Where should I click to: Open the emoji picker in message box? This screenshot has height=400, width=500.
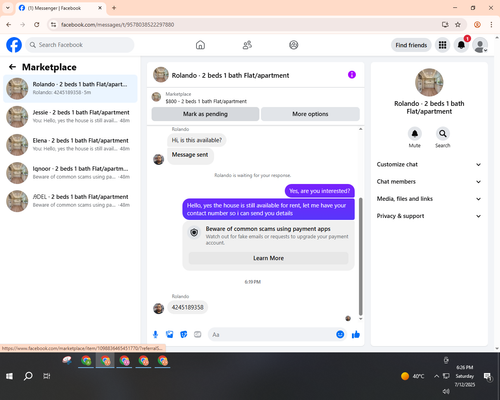click(340, 334)
